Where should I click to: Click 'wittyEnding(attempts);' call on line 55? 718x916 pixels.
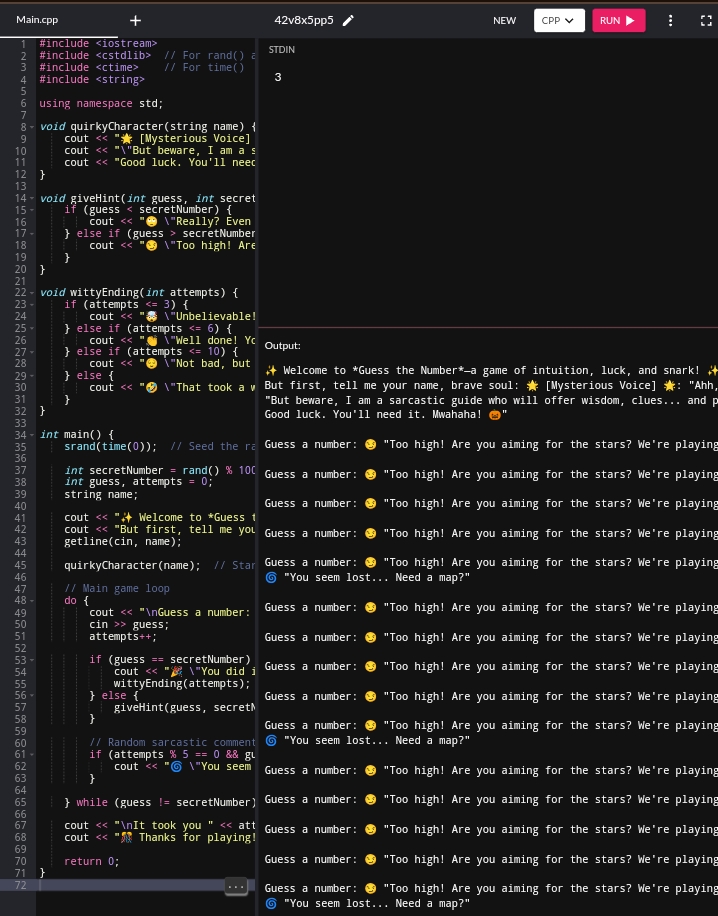point(182,683)
